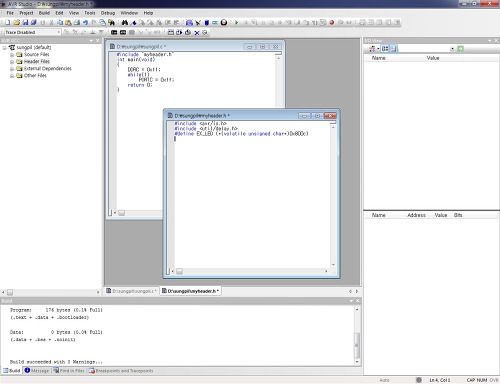This screenshot has height=384, width=500.
Task: Click the 'int main(void)' line in sungpil.c
Action: (x=137, y=60)
